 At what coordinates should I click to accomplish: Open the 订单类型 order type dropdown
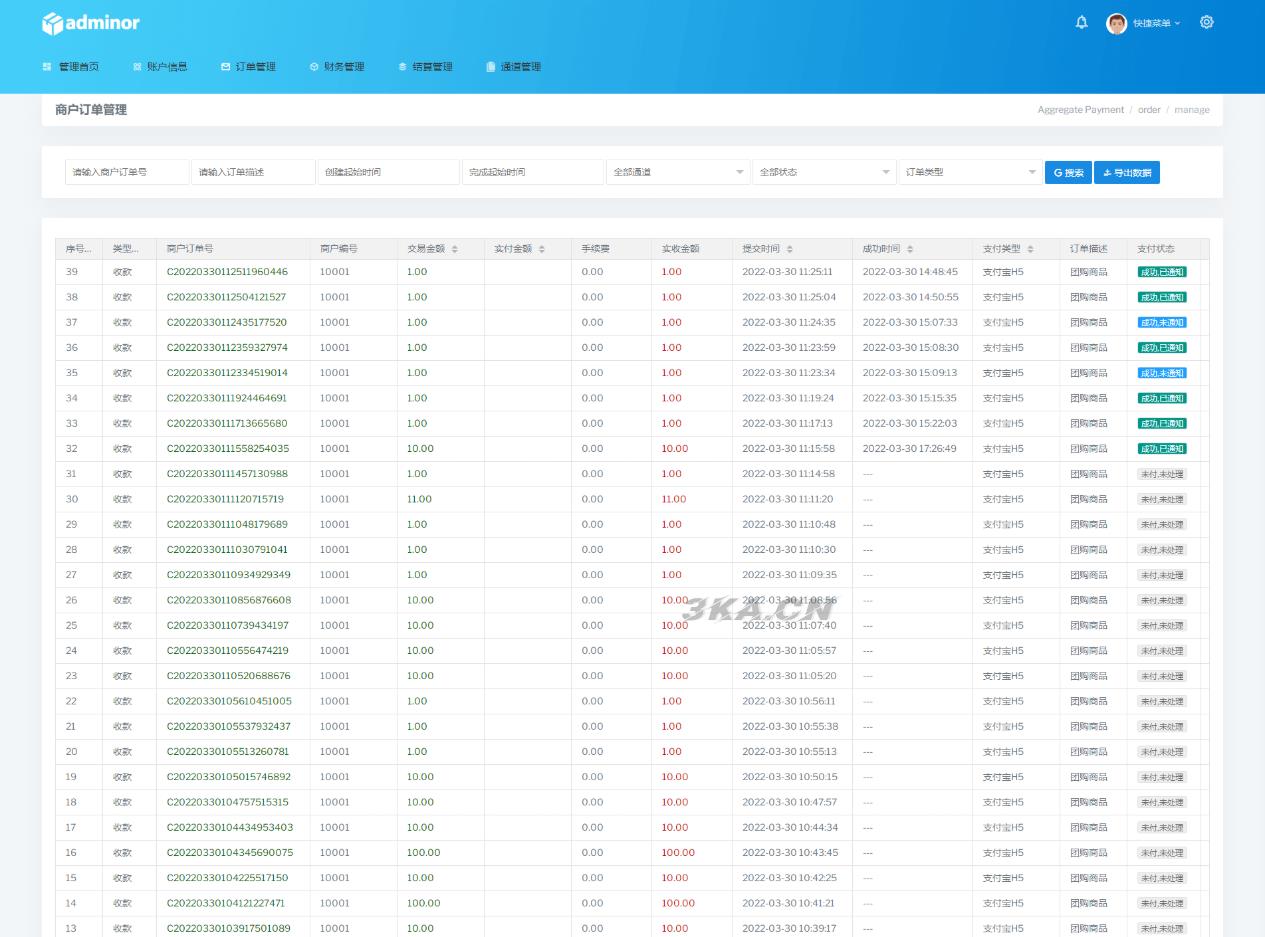pos(970,172)
